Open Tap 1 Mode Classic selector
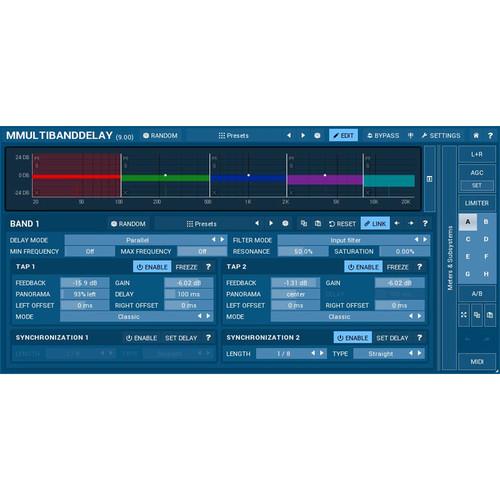The height and width of the screenshot is (500, 500). 136,316
